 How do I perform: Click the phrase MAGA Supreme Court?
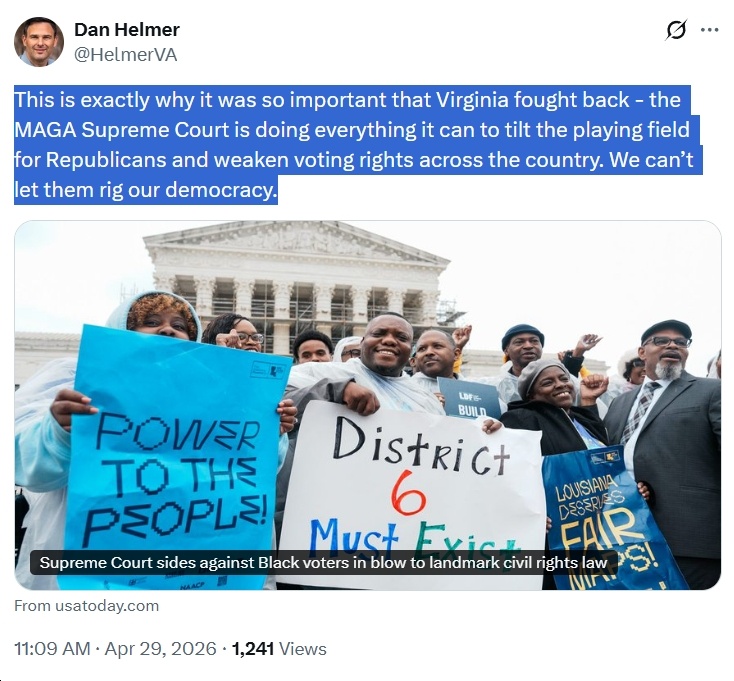point(122,130)
